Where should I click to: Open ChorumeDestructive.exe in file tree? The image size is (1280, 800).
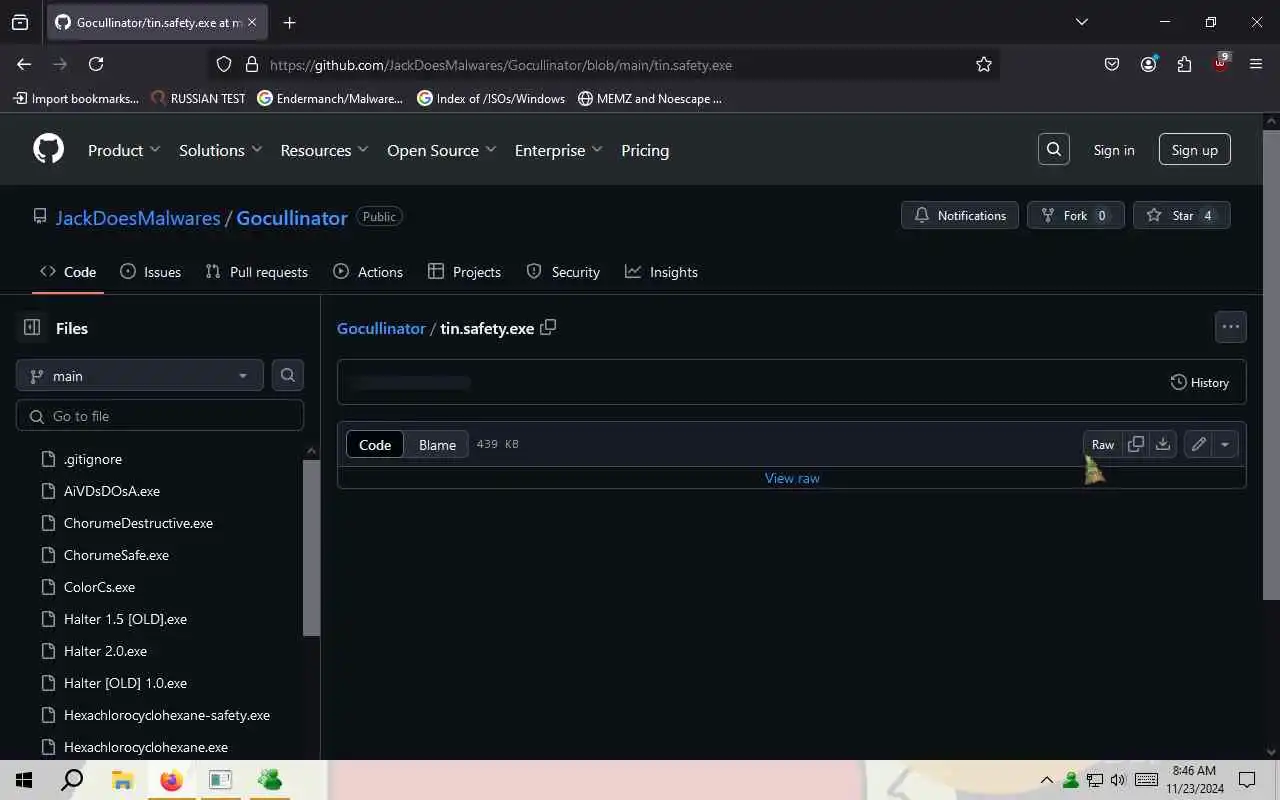[138, 523]
